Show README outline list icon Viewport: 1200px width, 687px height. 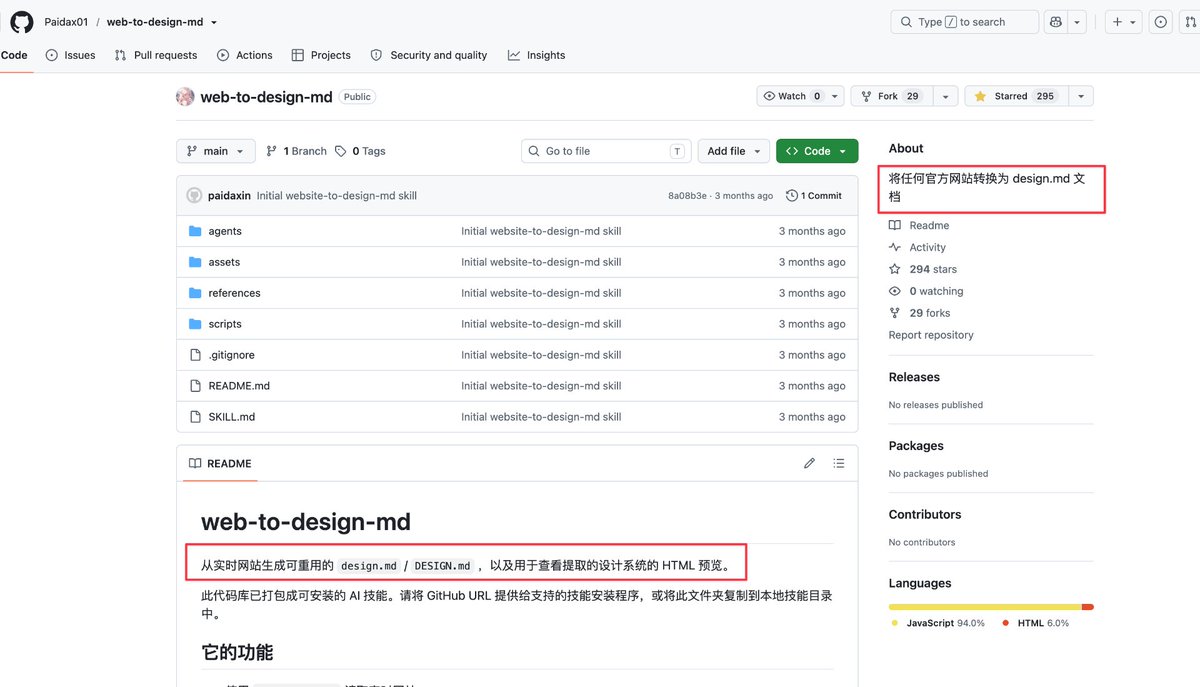(x=839, y=463)
